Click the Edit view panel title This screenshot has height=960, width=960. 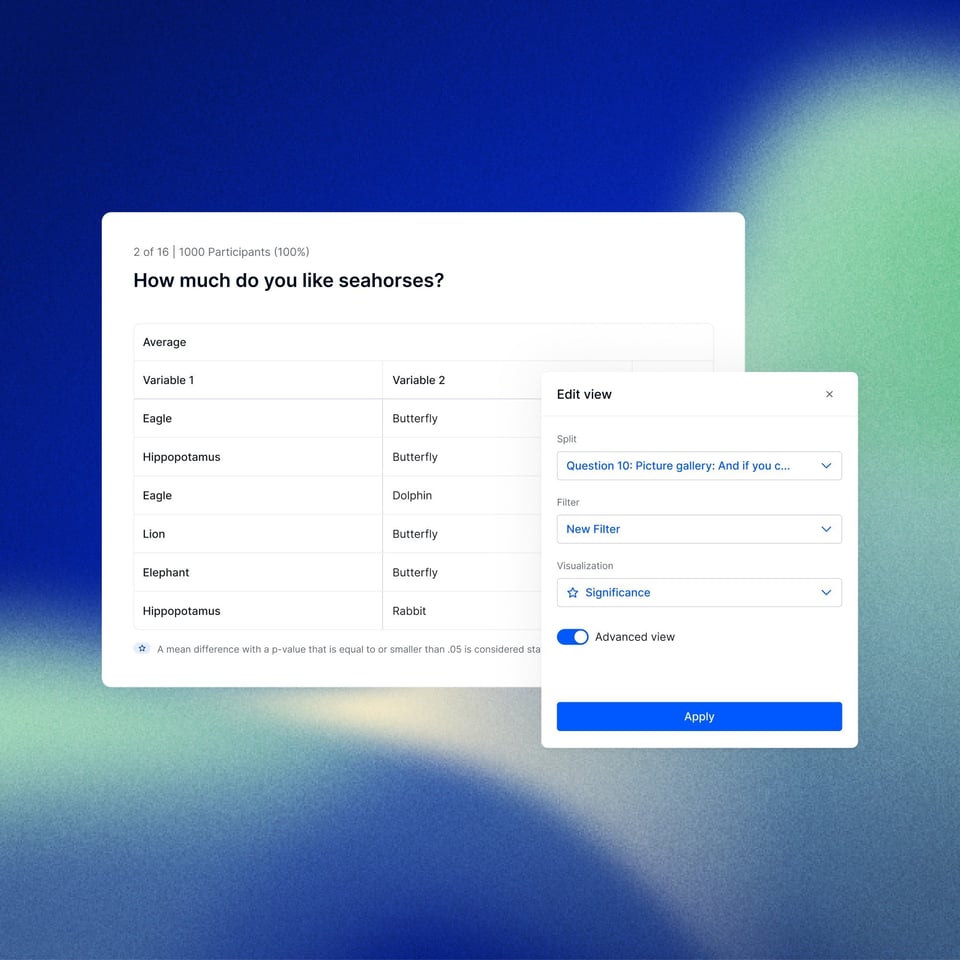coord(584,394)
